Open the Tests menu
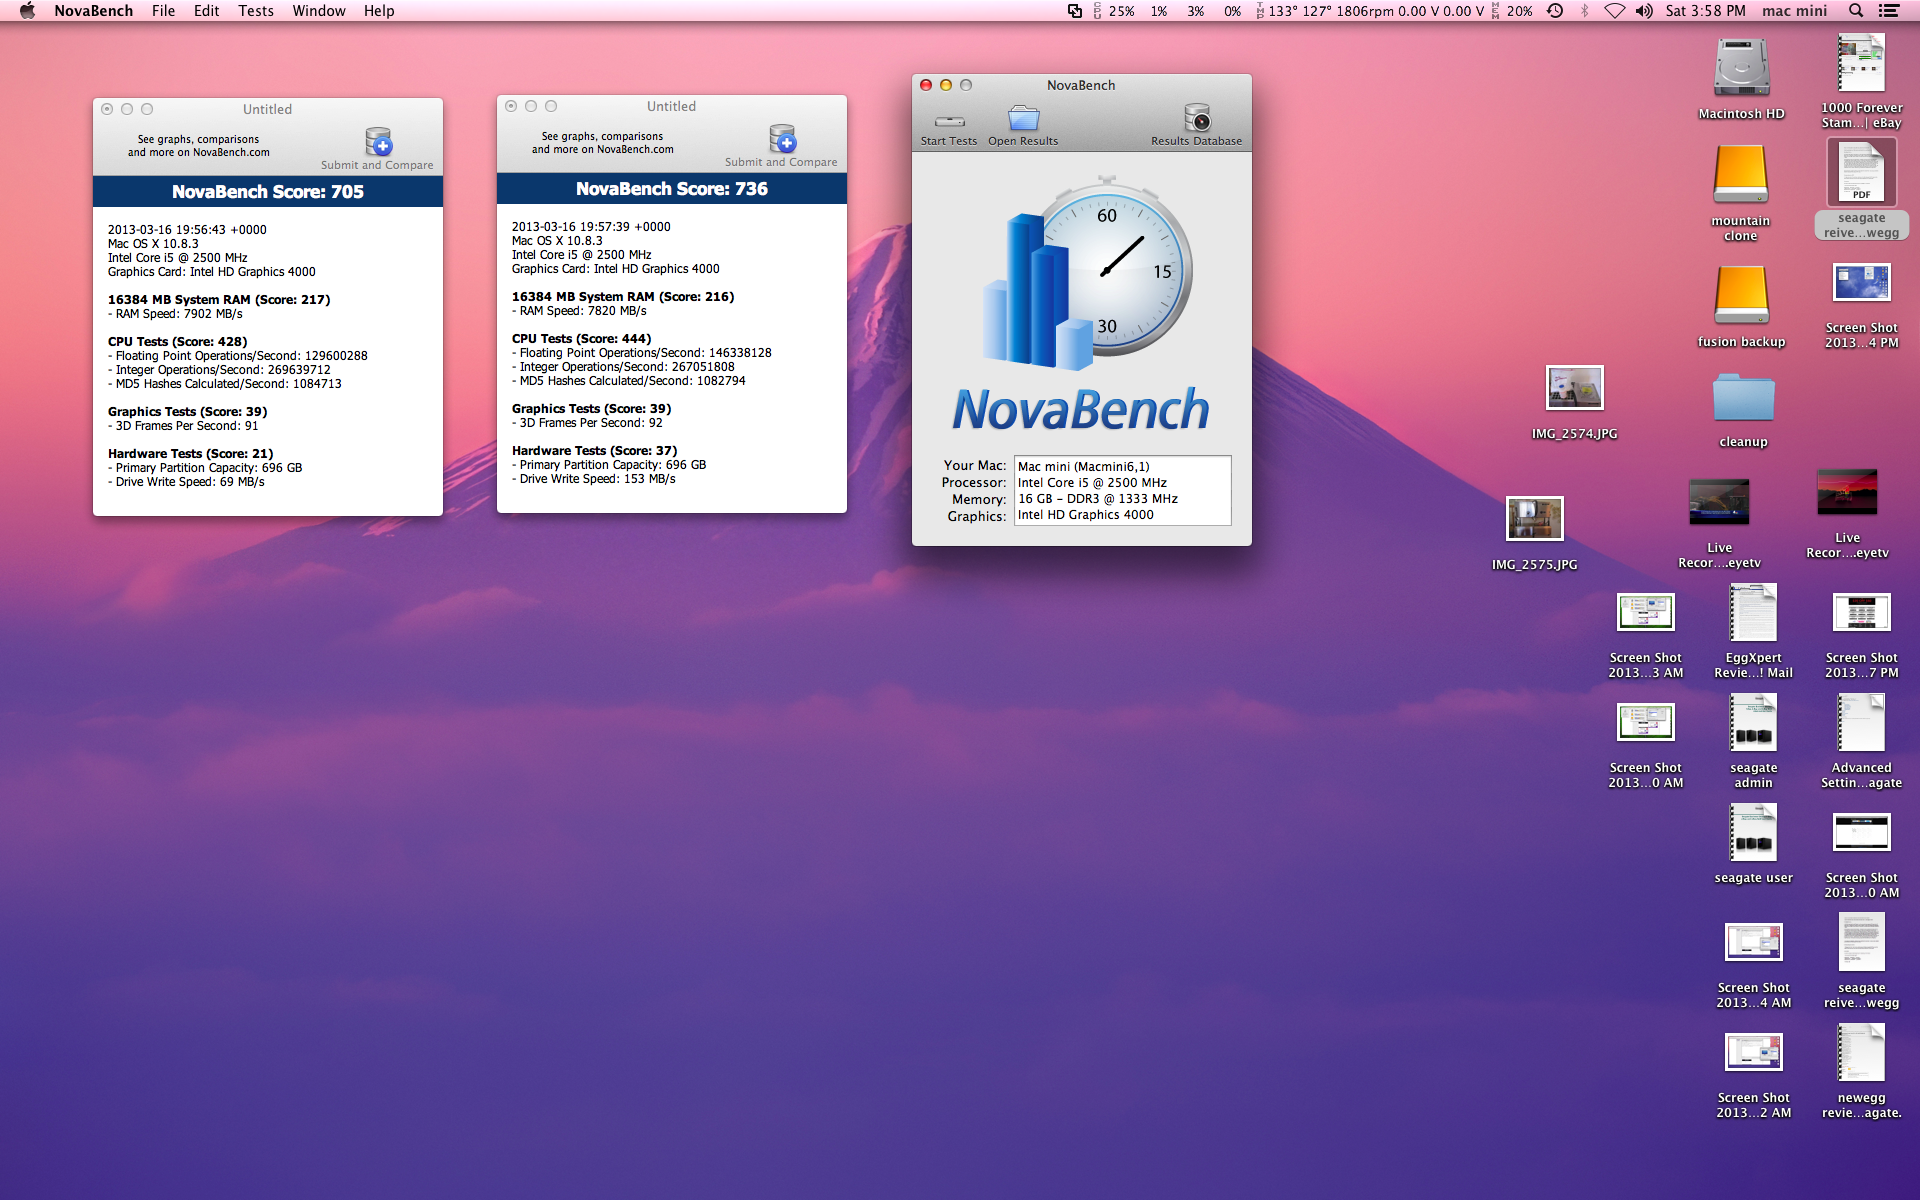This screenshot has height=1200, width=1920. [256, 11]
